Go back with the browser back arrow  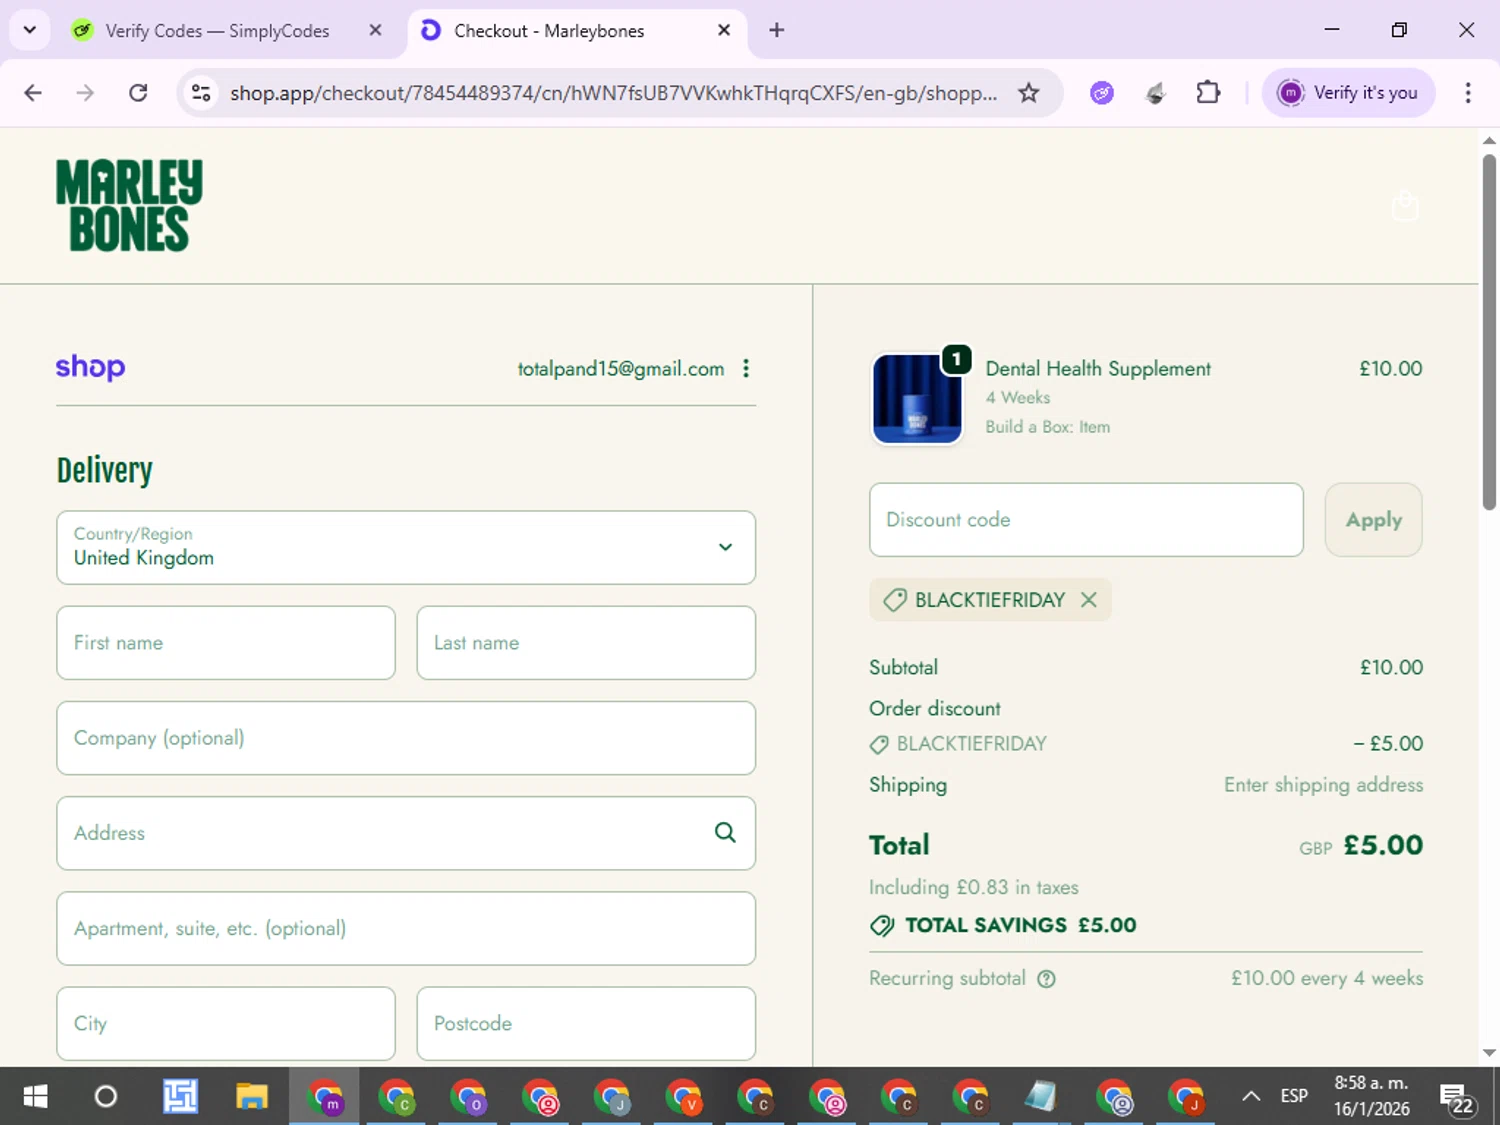[33, 93]
